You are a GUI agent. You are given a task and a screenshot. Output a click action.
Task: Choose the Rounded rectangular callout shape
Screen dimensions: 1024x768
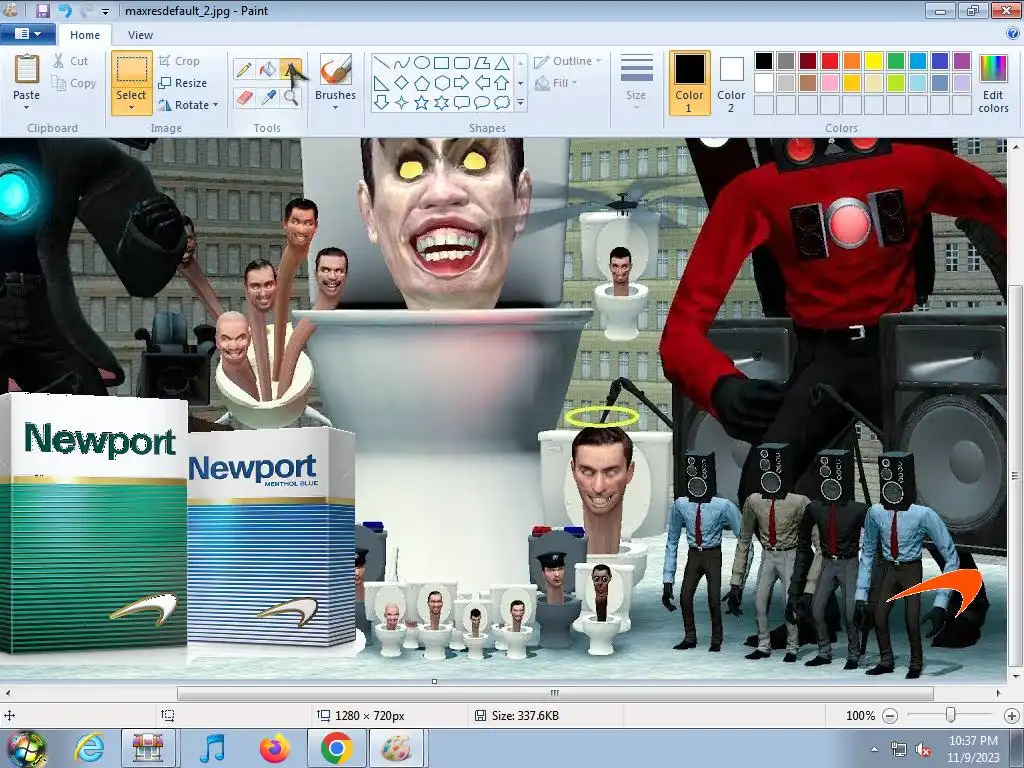(462, 103)
